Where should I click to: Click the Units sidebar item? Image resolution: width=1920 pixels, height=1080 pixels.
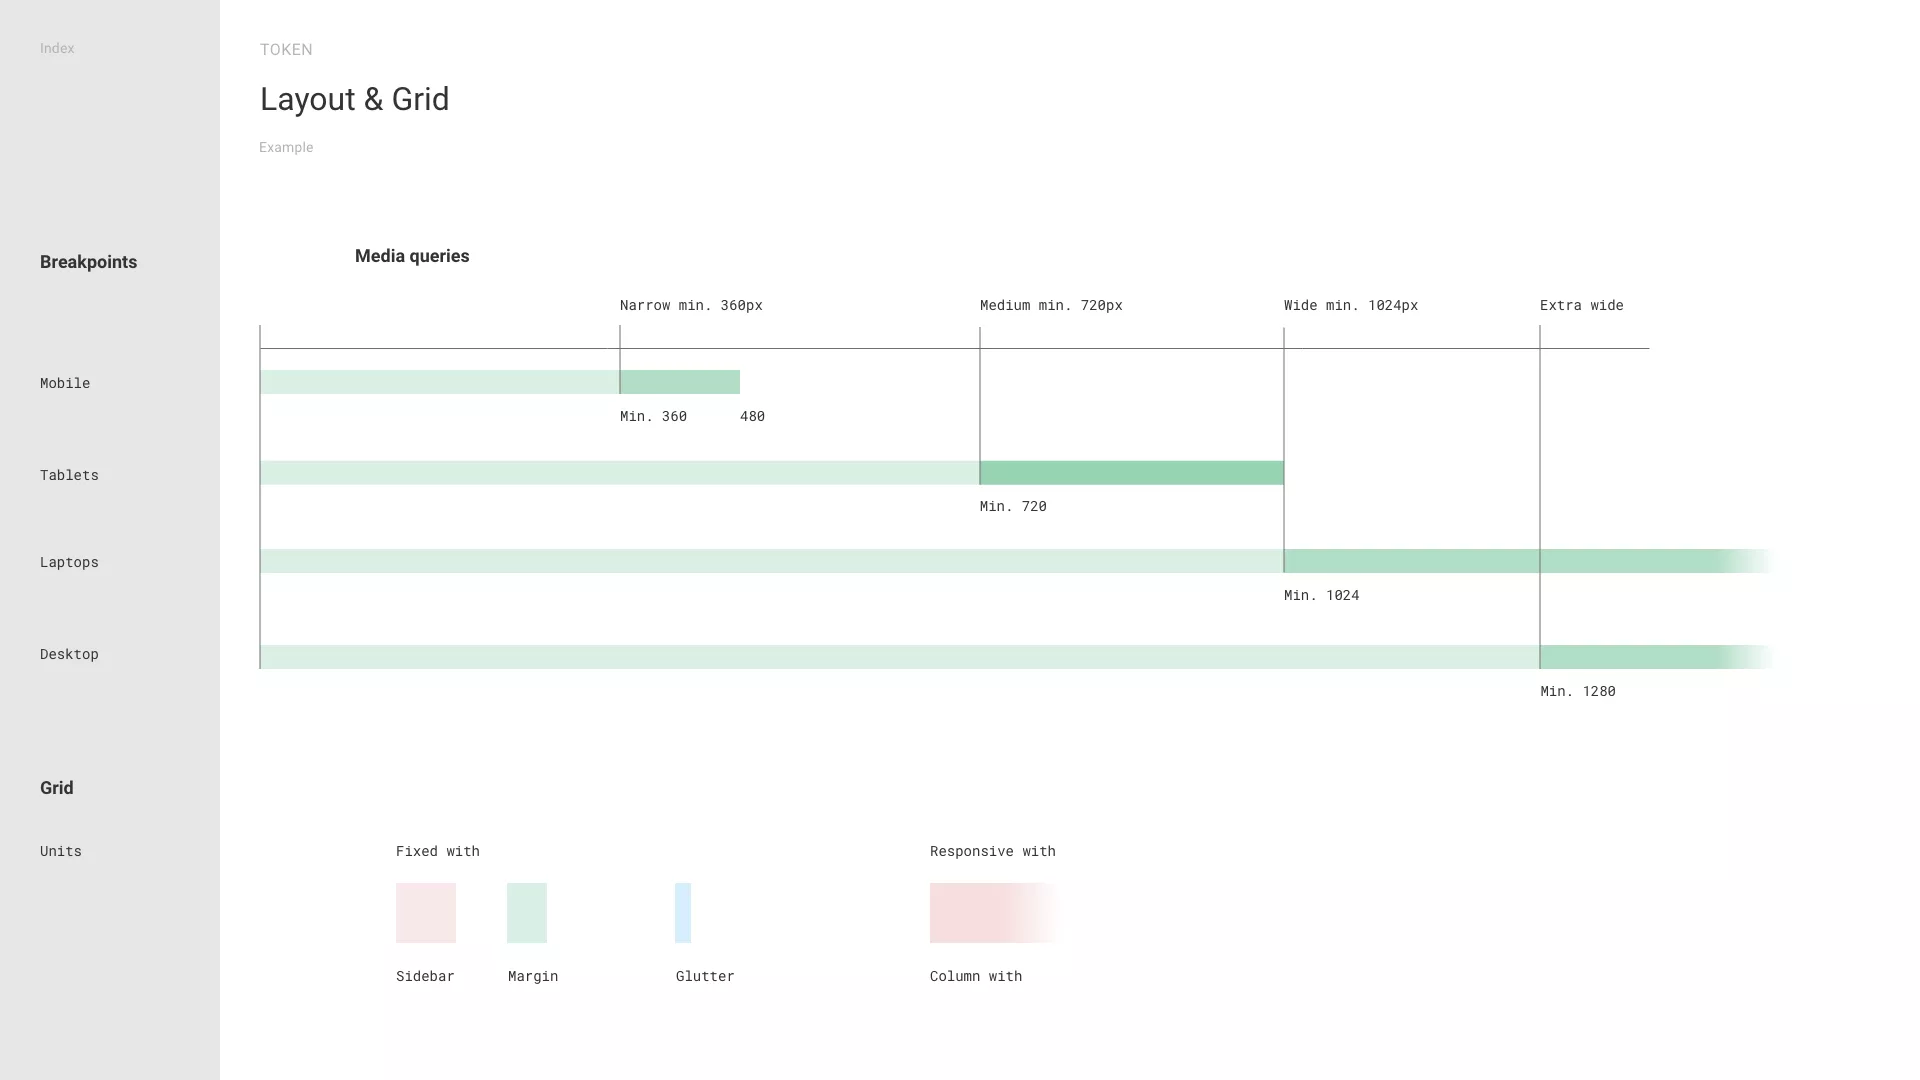click(x=61, y=851)
